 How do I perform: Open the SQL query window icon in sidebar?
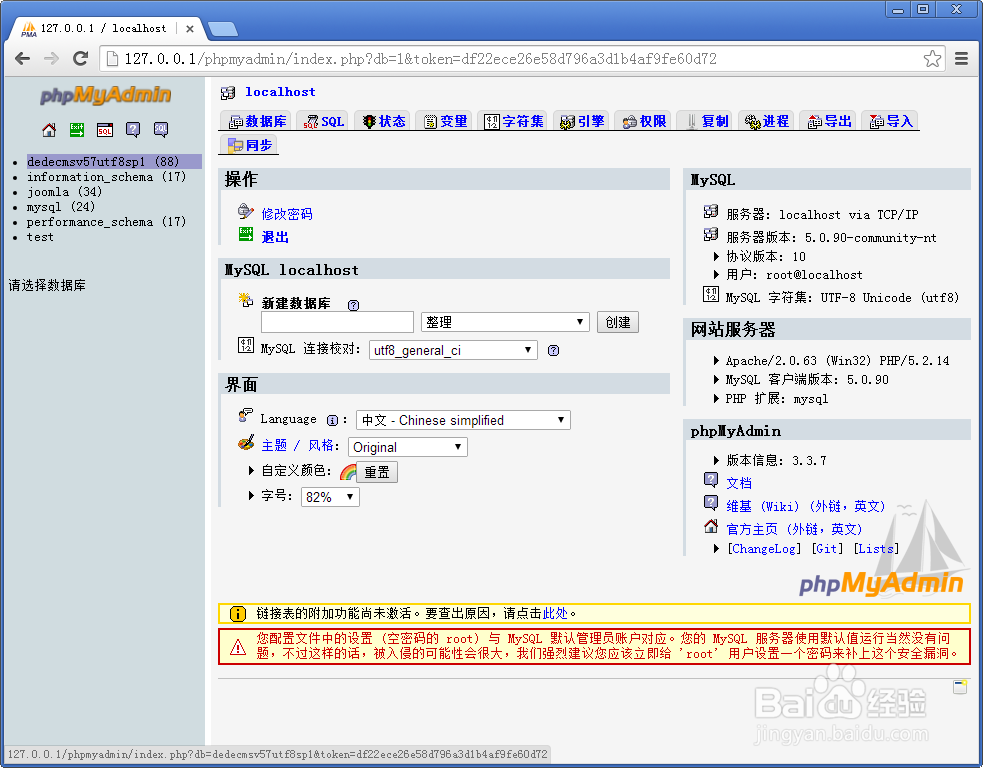105,130
